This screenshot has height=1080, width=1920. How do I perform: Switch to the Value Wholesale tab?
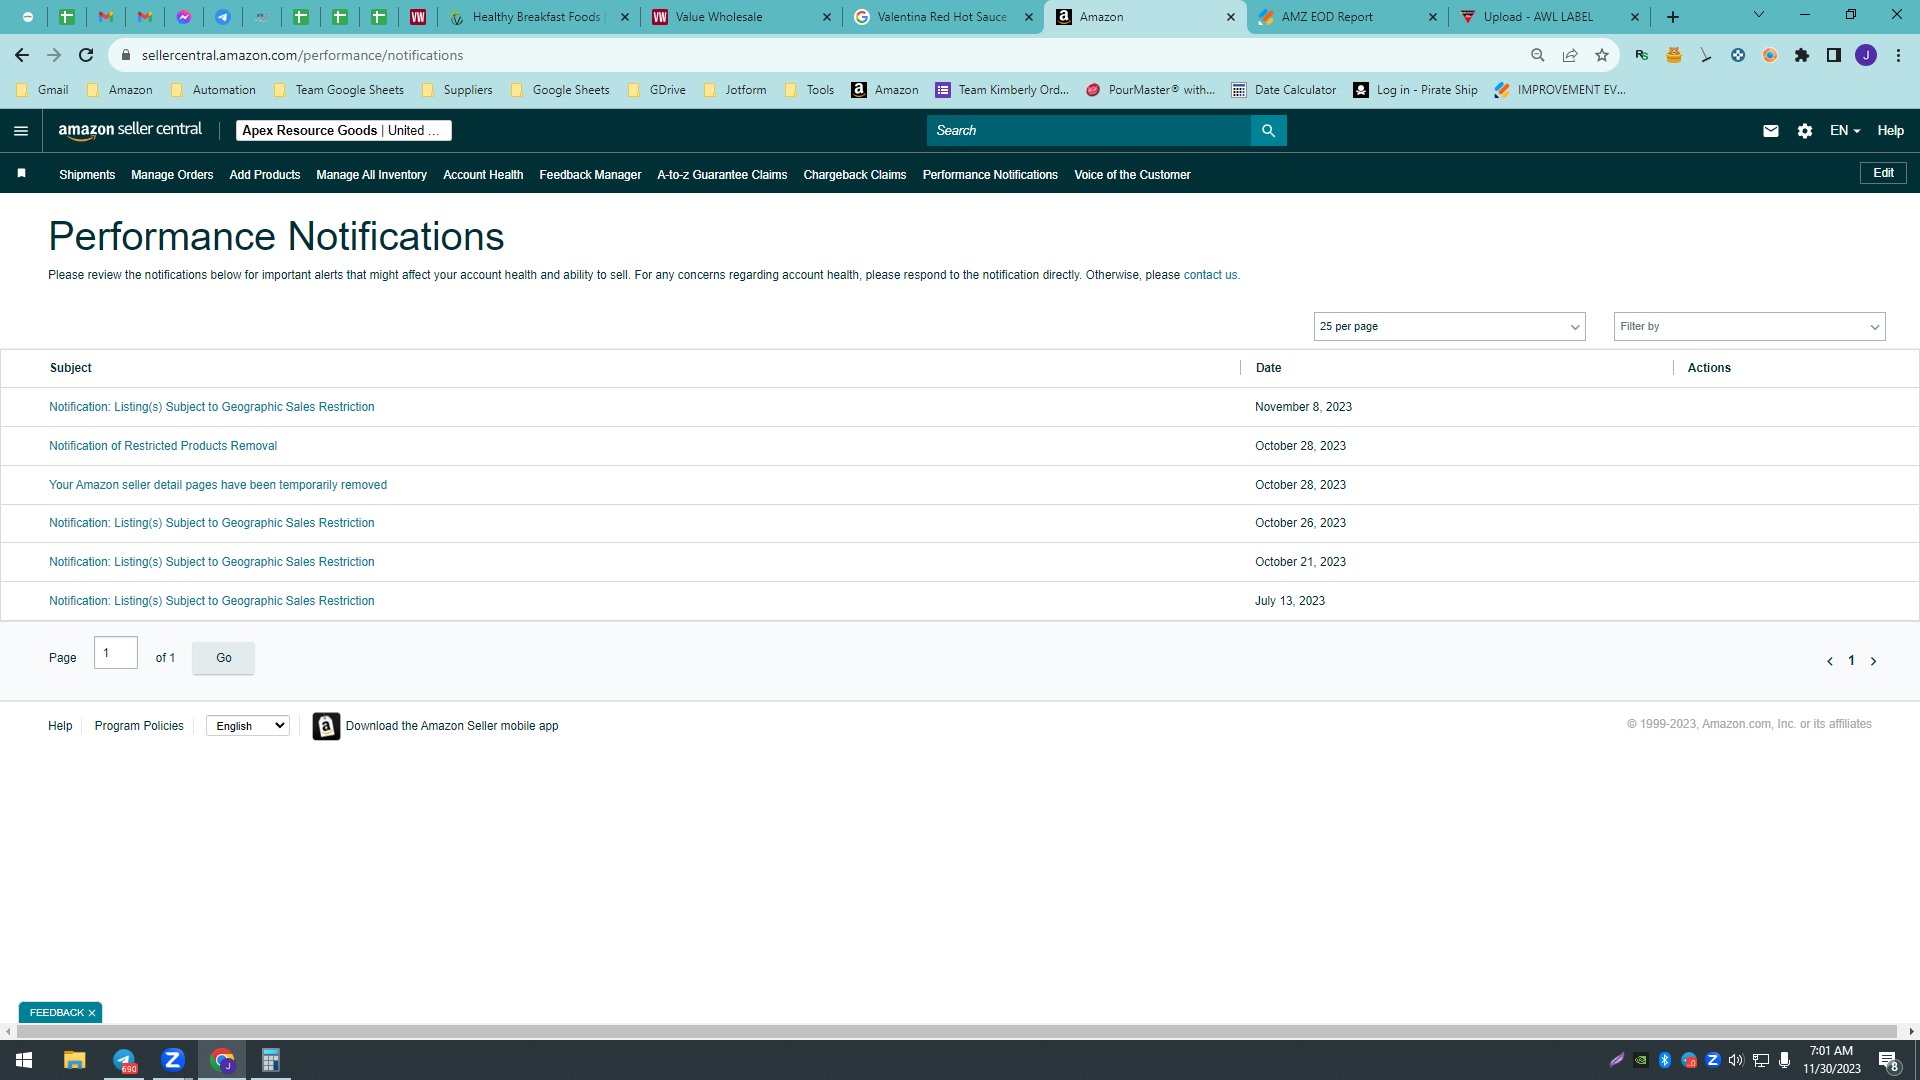pyautogui.click(x=740, y=17)
